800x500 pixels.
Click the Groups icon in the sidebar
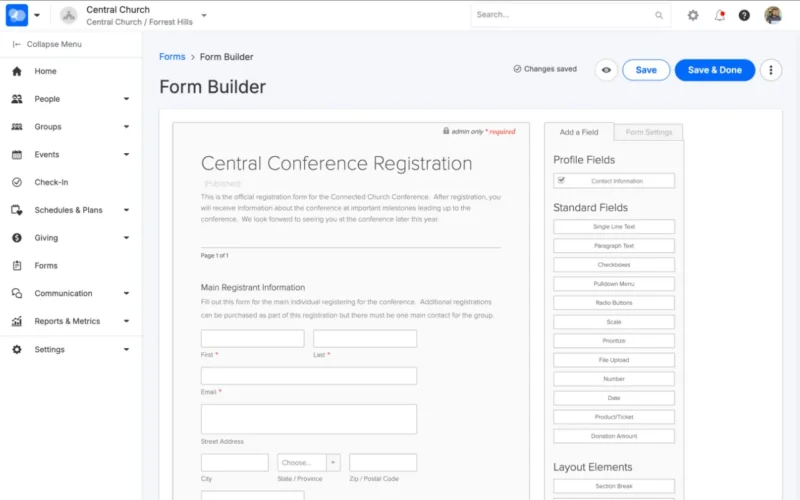17,127
